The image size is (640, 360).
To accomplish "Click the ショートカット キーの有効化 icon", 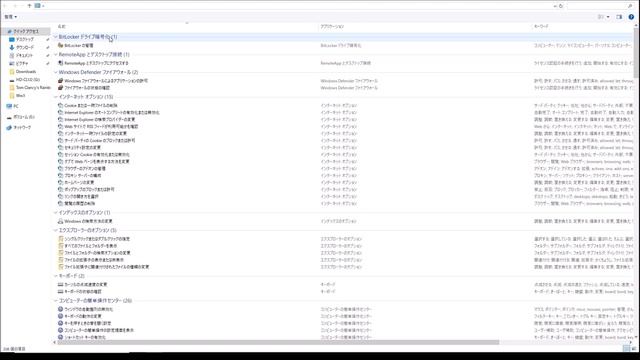I will 60,337.
